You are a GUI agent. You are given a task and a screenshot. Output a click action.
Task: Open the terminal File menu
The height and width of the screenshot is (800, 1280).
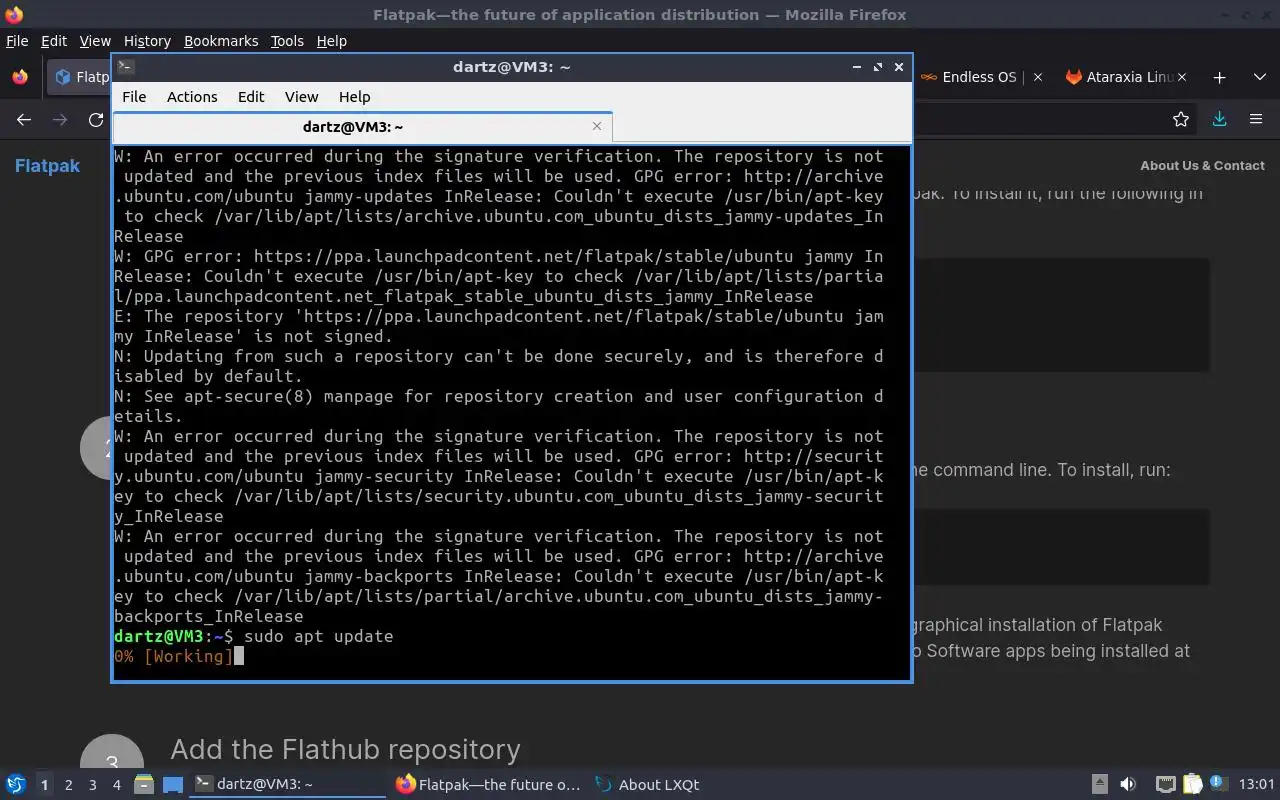coord(134,97)
